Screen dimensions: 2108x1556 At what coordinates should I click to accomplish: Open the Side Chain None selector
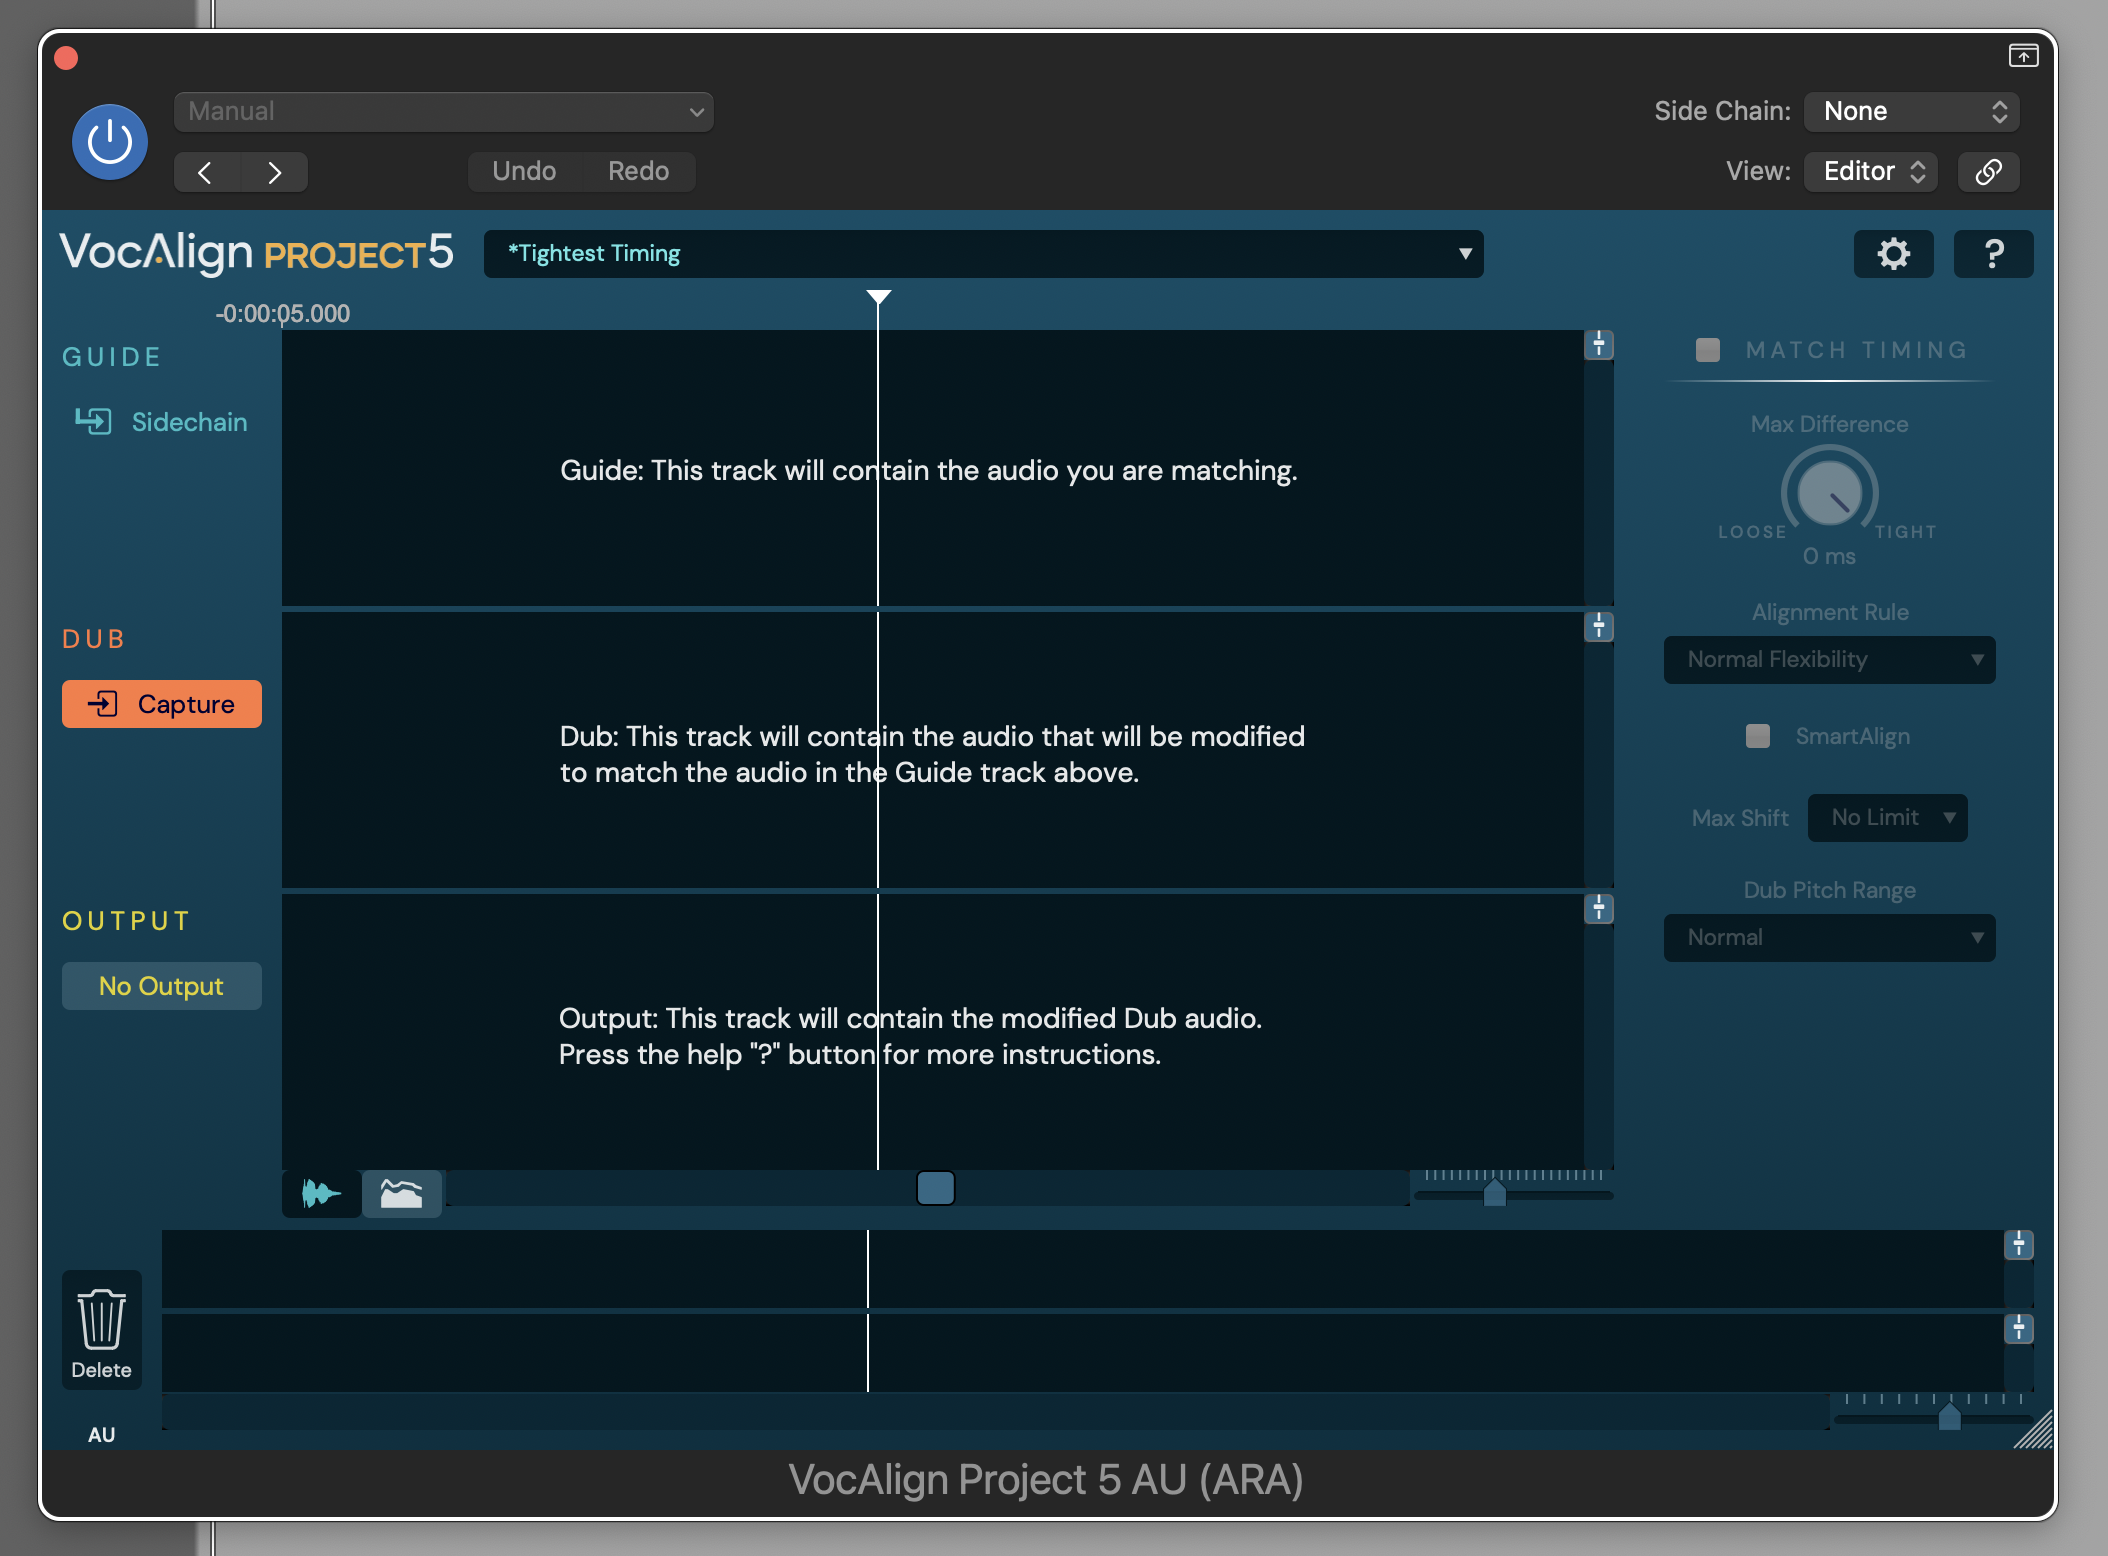click(x=1909, y=111)
